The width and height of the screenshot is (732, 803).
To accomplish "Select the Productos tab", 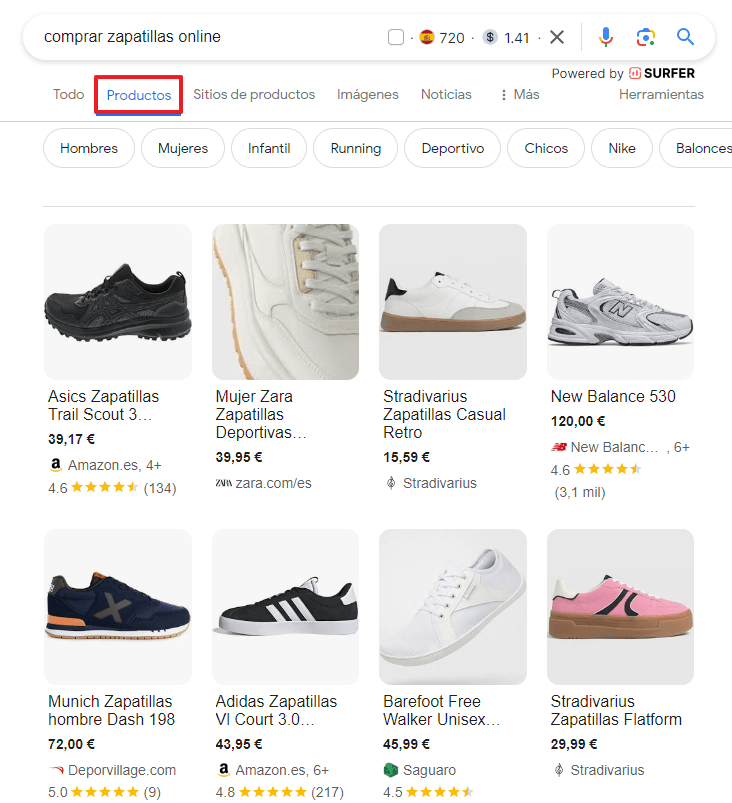I will (x=139, y=95).
